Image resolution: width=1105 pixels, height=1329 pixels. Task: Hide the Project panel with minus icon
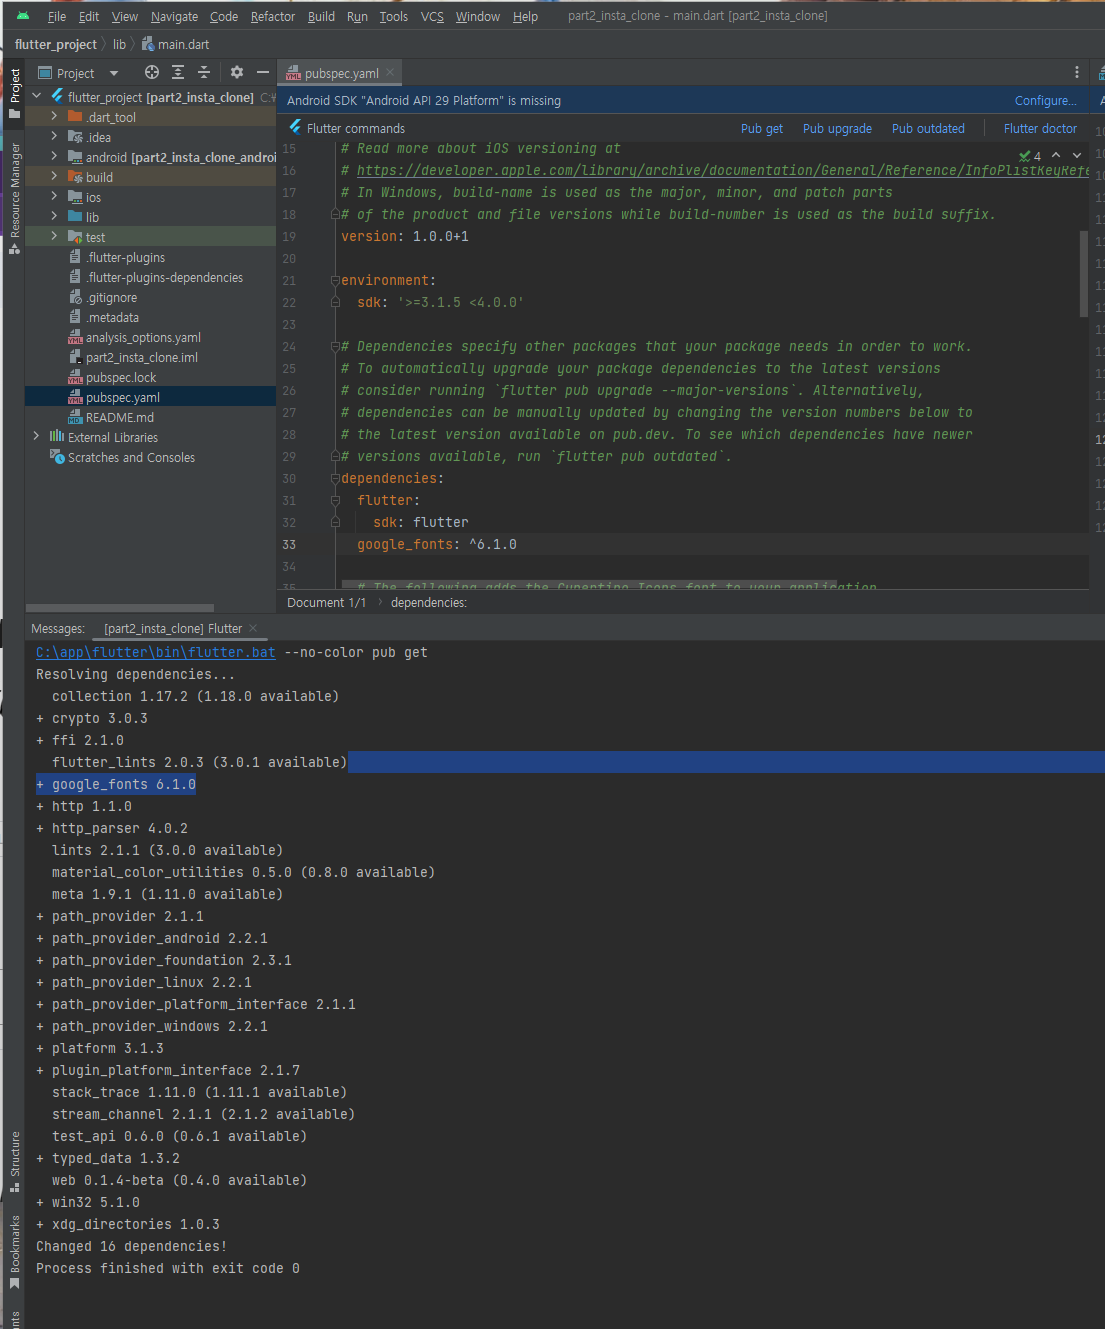(x=263, y=72)
